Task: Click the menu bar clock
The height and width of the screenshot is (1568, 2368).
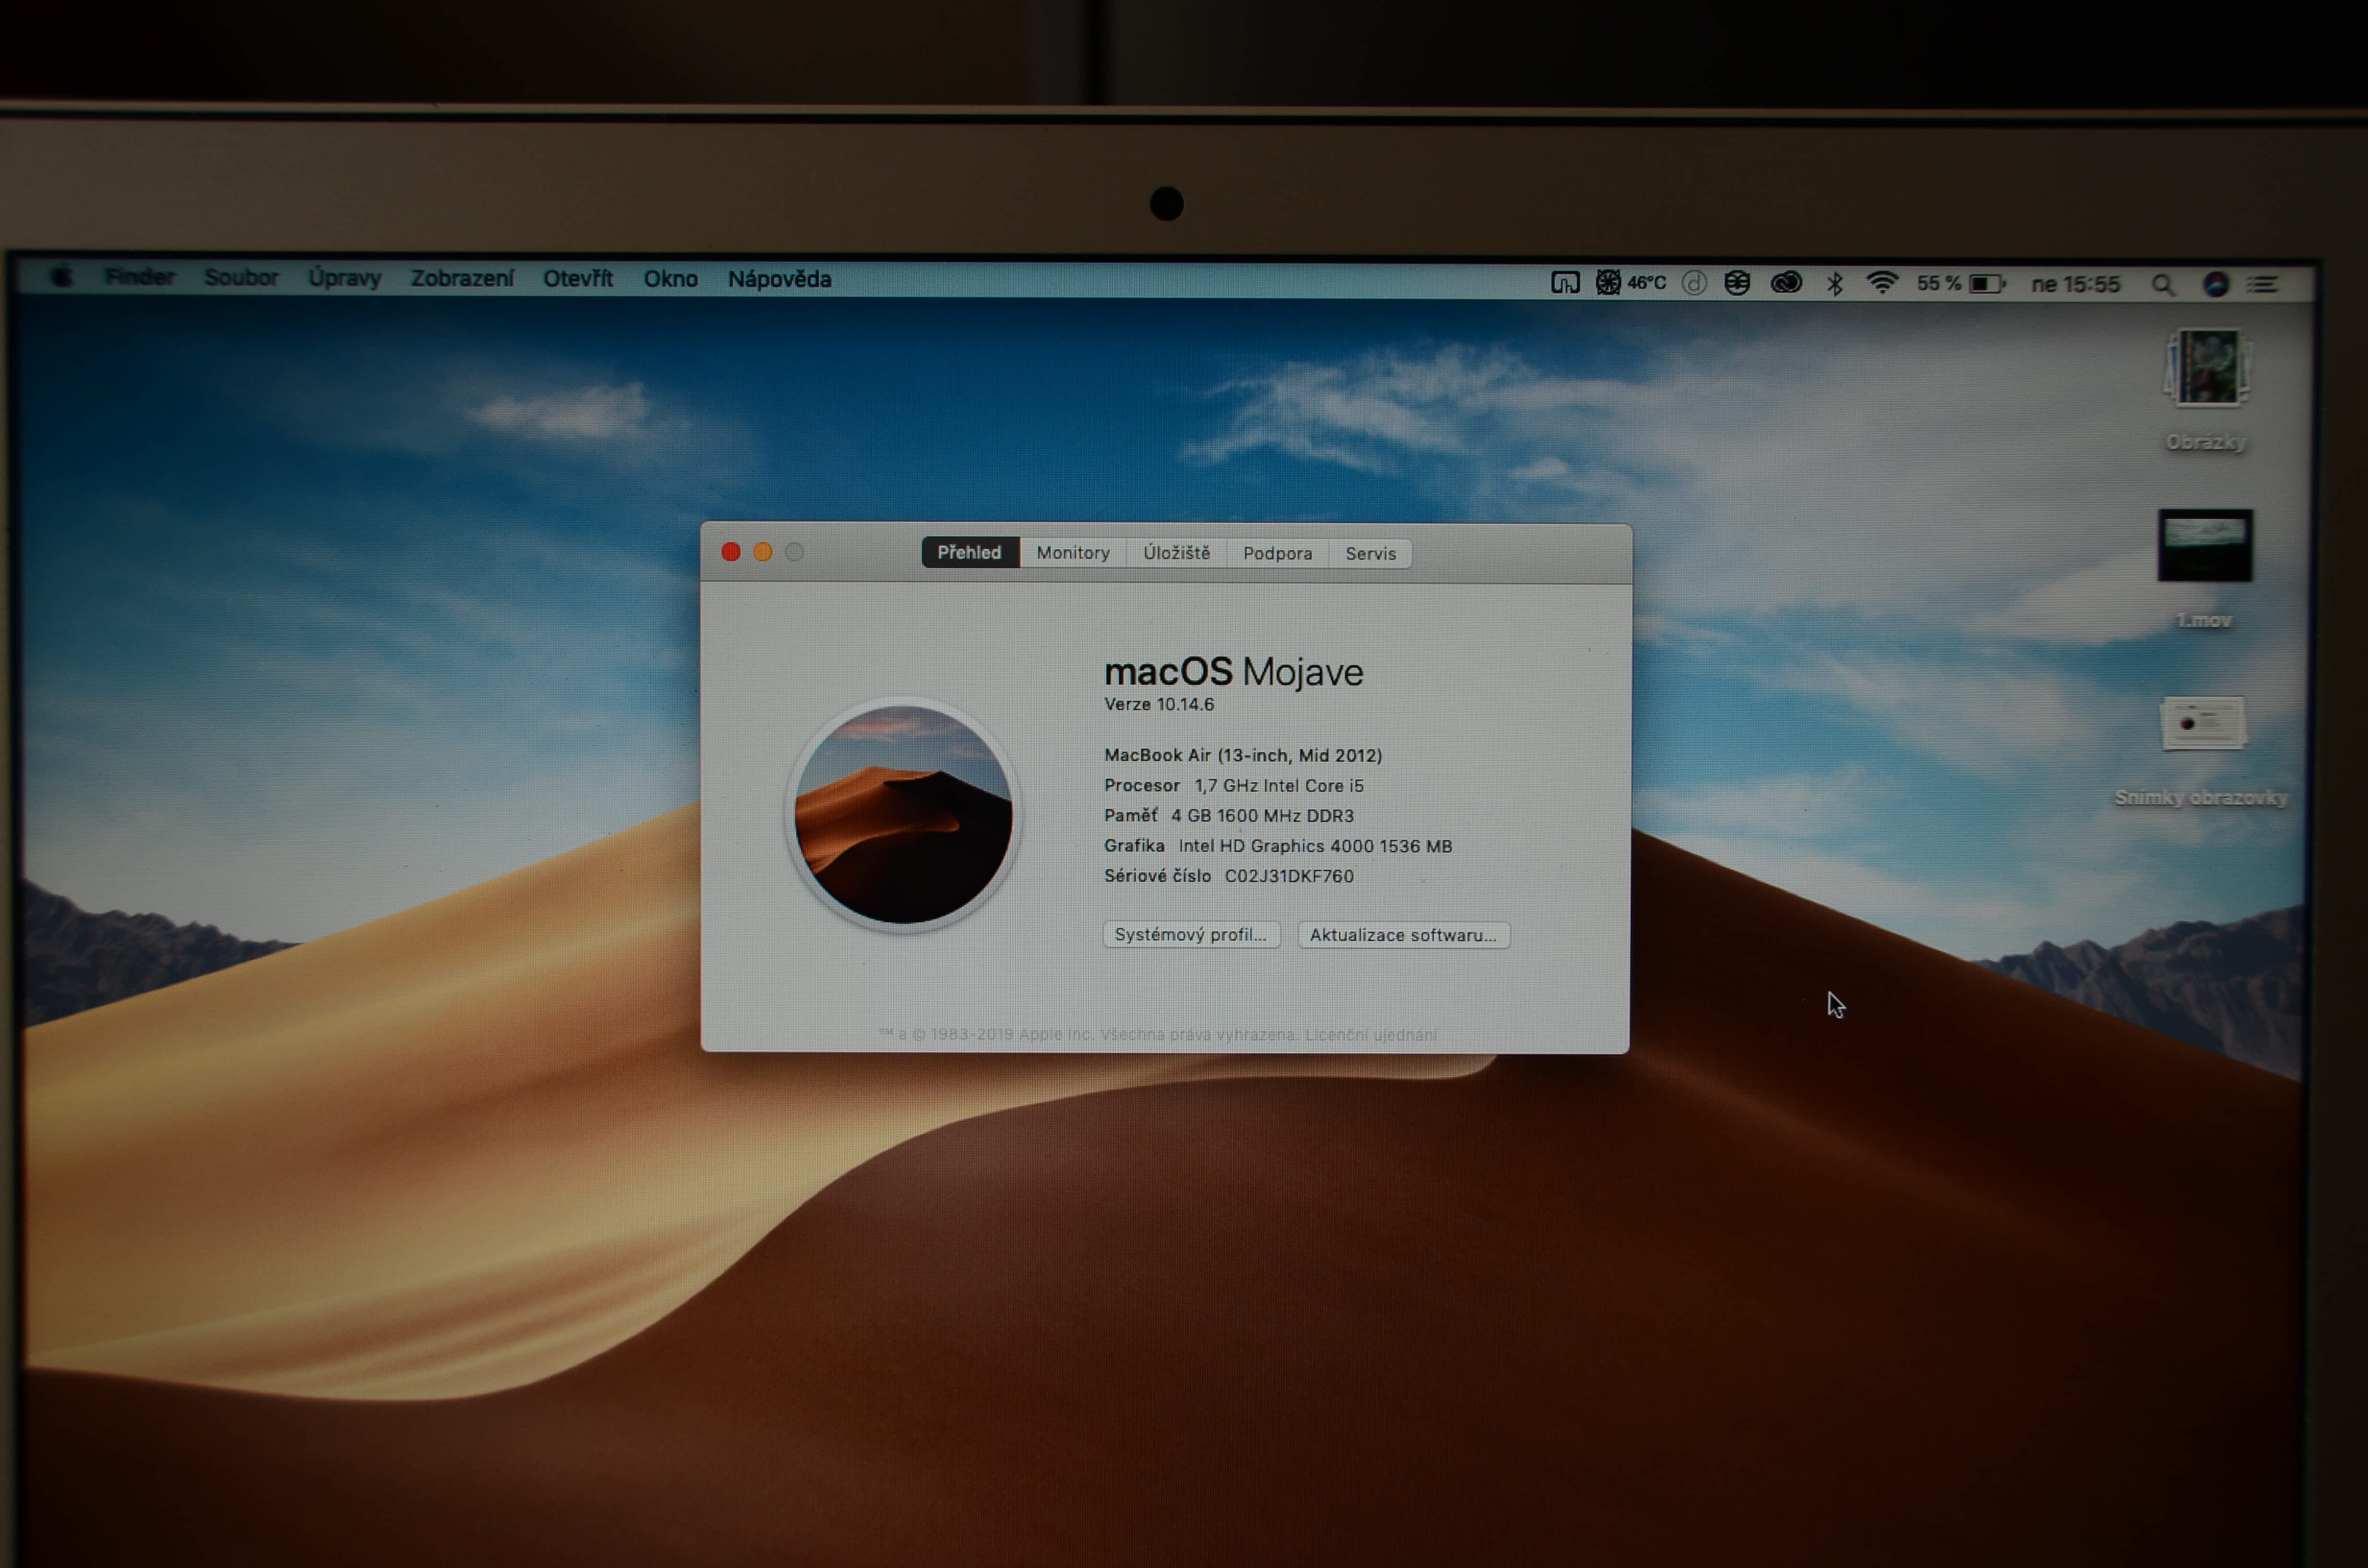Action: pos(2075,284)
